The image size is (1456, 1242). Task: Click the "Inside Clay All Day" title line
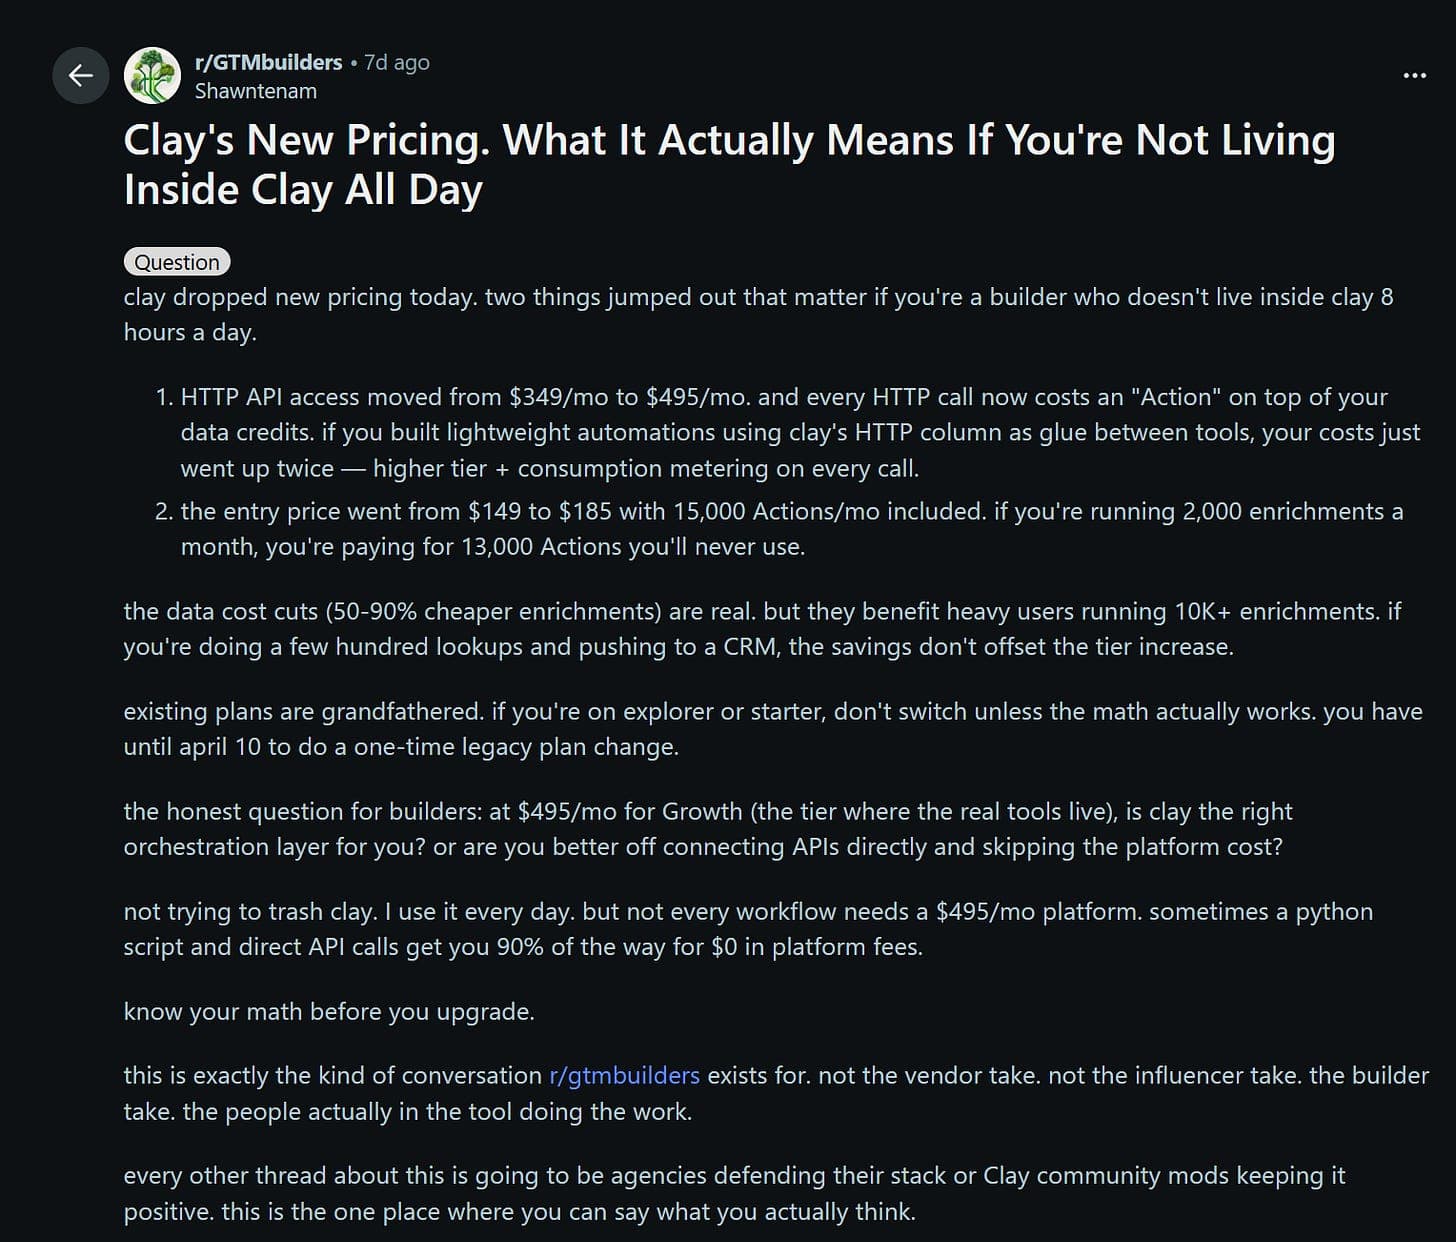pyautogui.click(x=303, y=190)
